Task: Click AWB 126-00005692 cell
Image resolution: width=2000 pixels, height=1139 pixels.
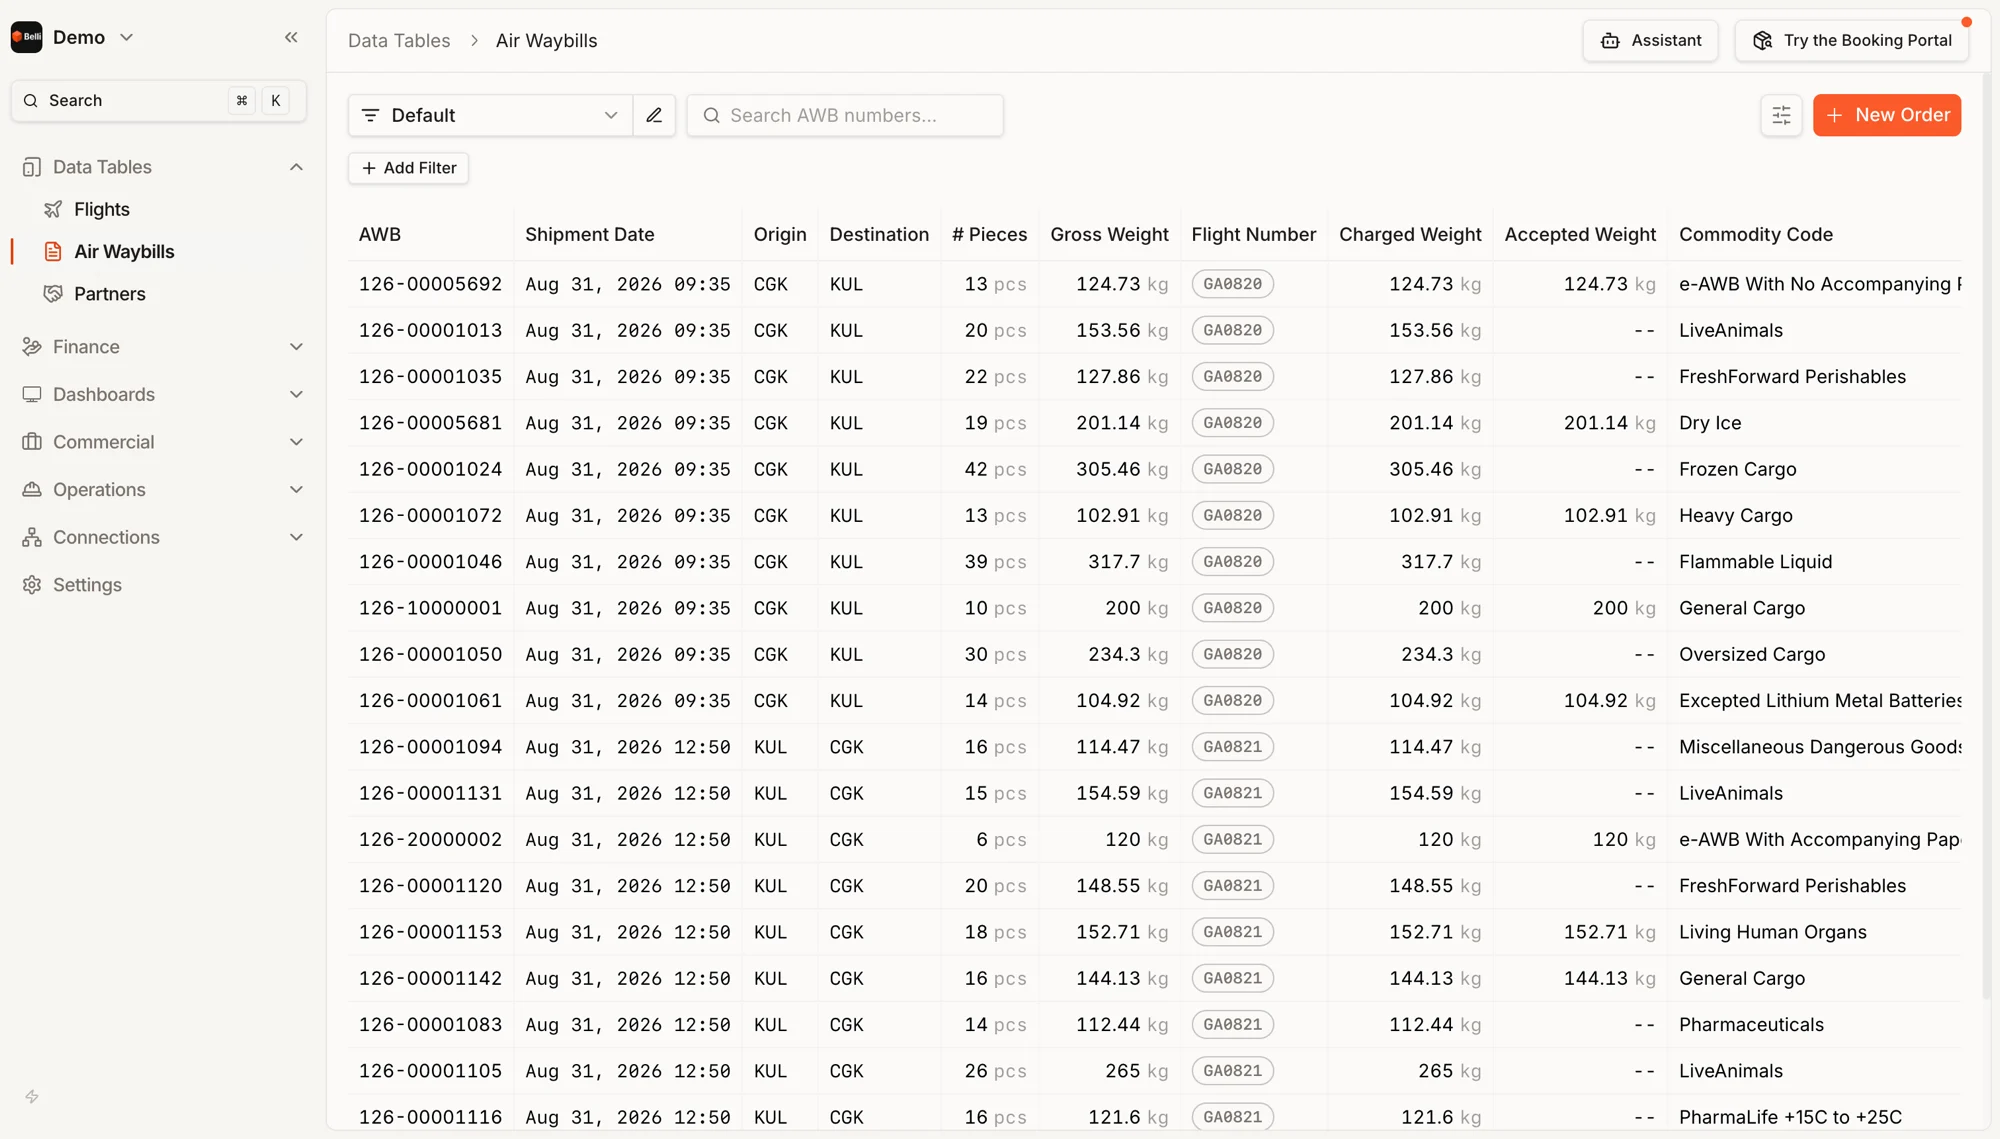Action: (431, 284)
